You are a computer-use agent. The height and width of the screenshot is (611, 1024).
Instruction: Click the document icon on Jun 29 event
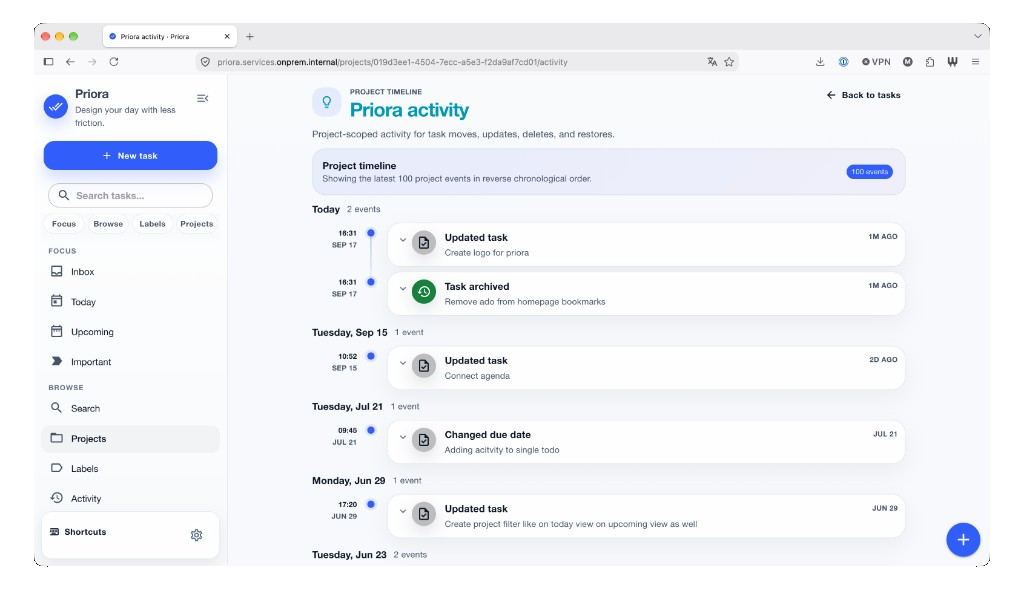pos(424,514)
